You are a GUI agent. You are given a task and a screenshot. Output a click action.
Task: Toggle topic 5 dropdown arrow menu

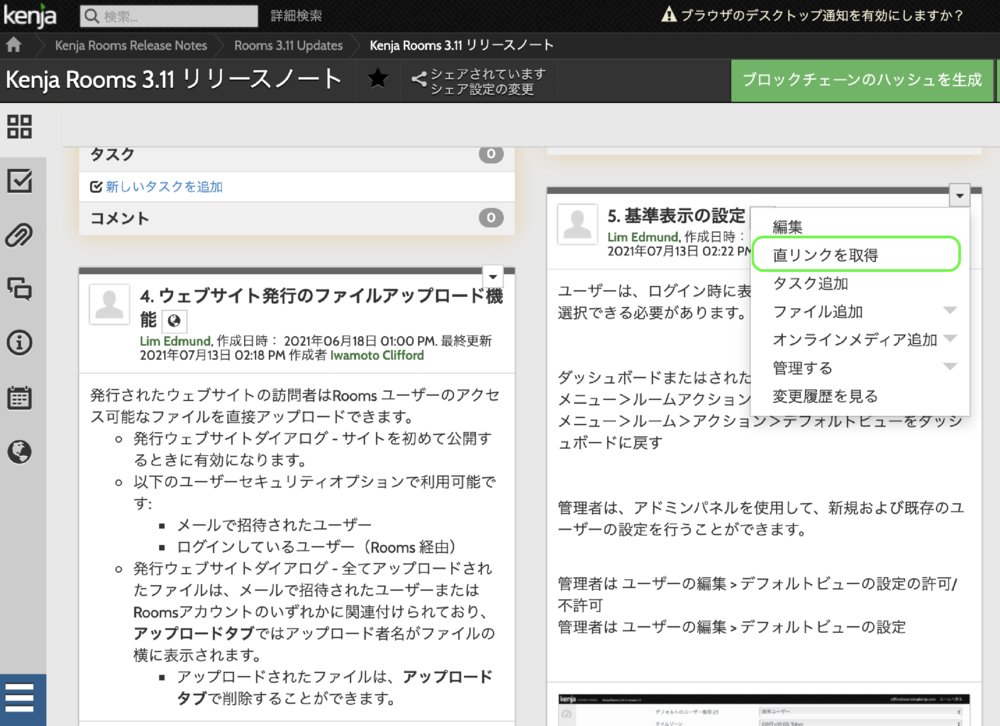(x=959, y=196)
